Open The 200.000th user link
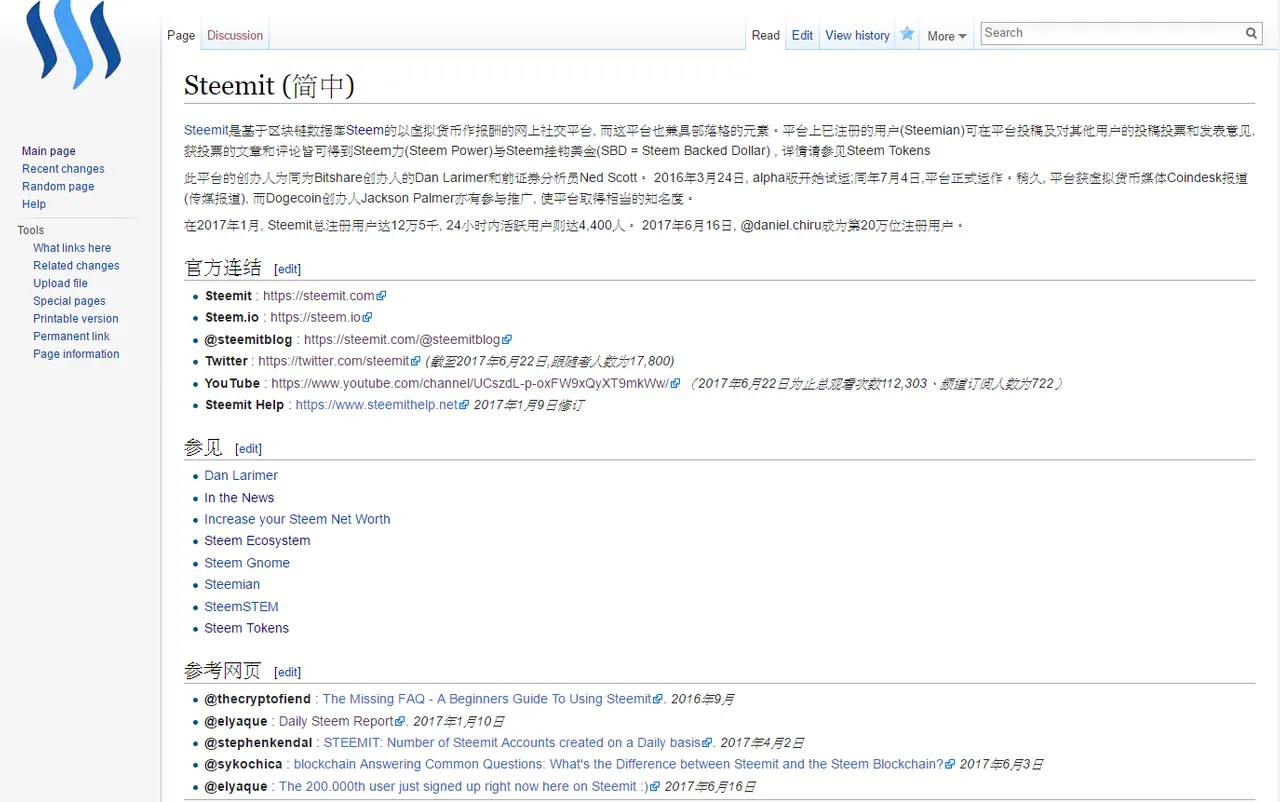Image resolution: width=1280 pixels, height=802 pixels. pos(469,786)
